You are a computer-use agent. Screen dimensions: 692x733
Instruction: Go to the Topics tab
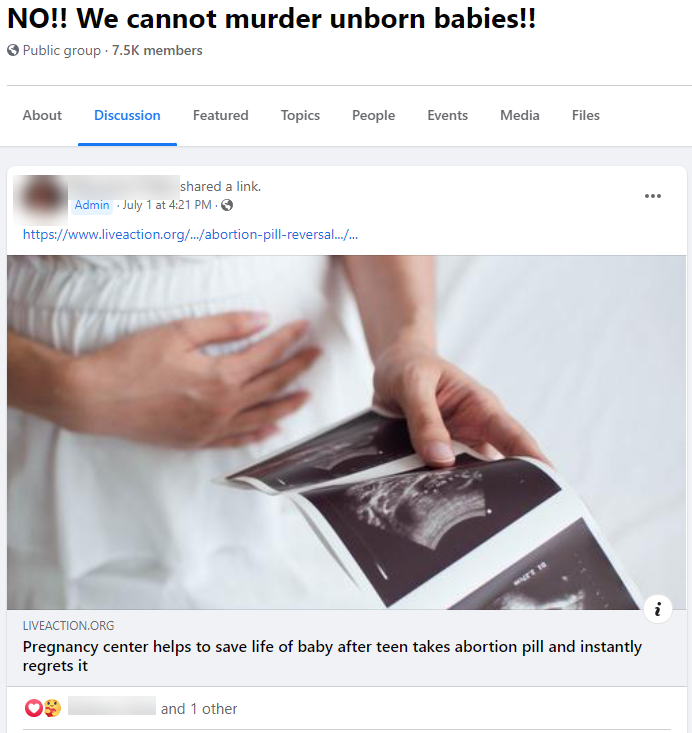(300, 115)
